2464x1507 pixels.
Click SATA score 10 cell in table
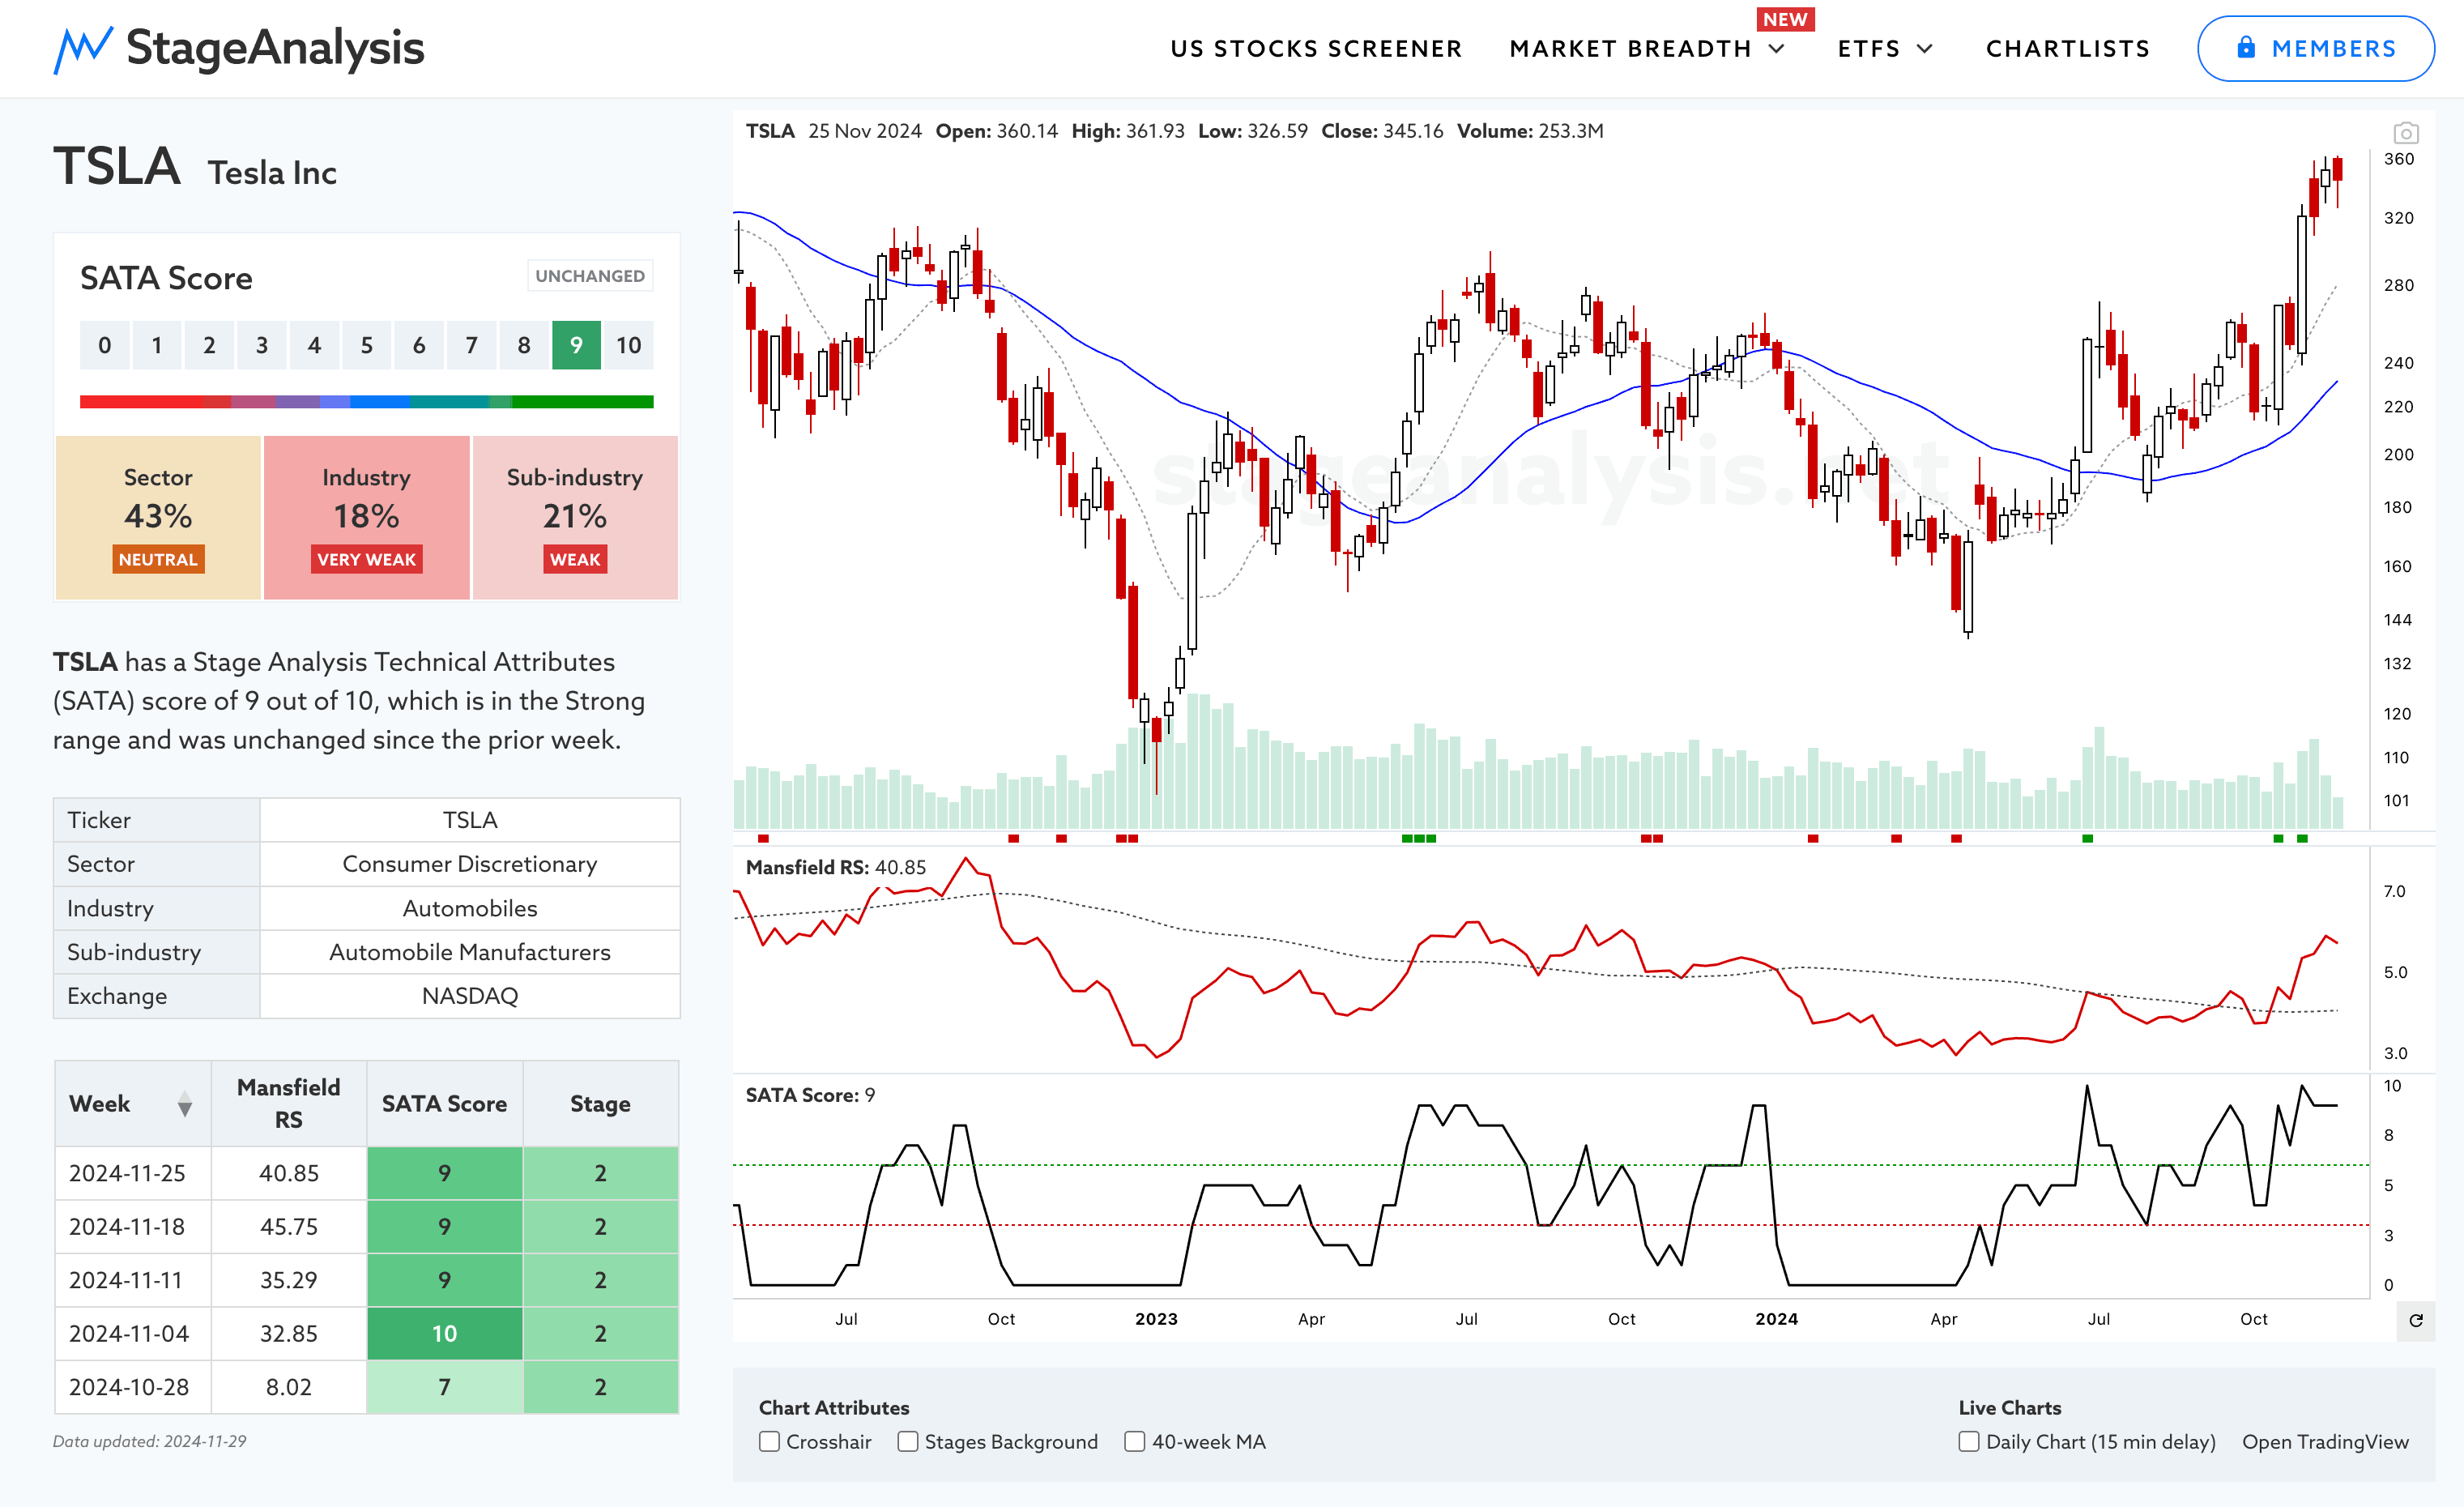[x=444, y=1333]
